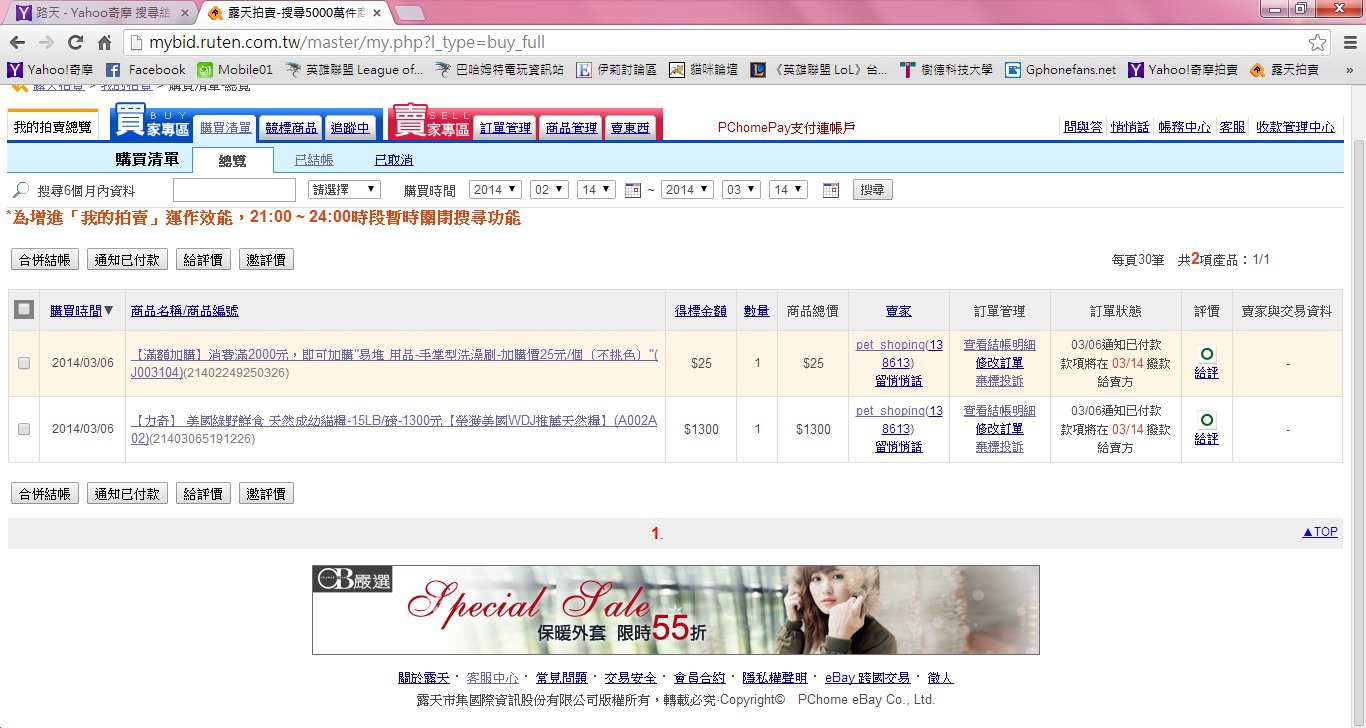
Task: Click the 搜尋 button
Action: click(873, 190)
